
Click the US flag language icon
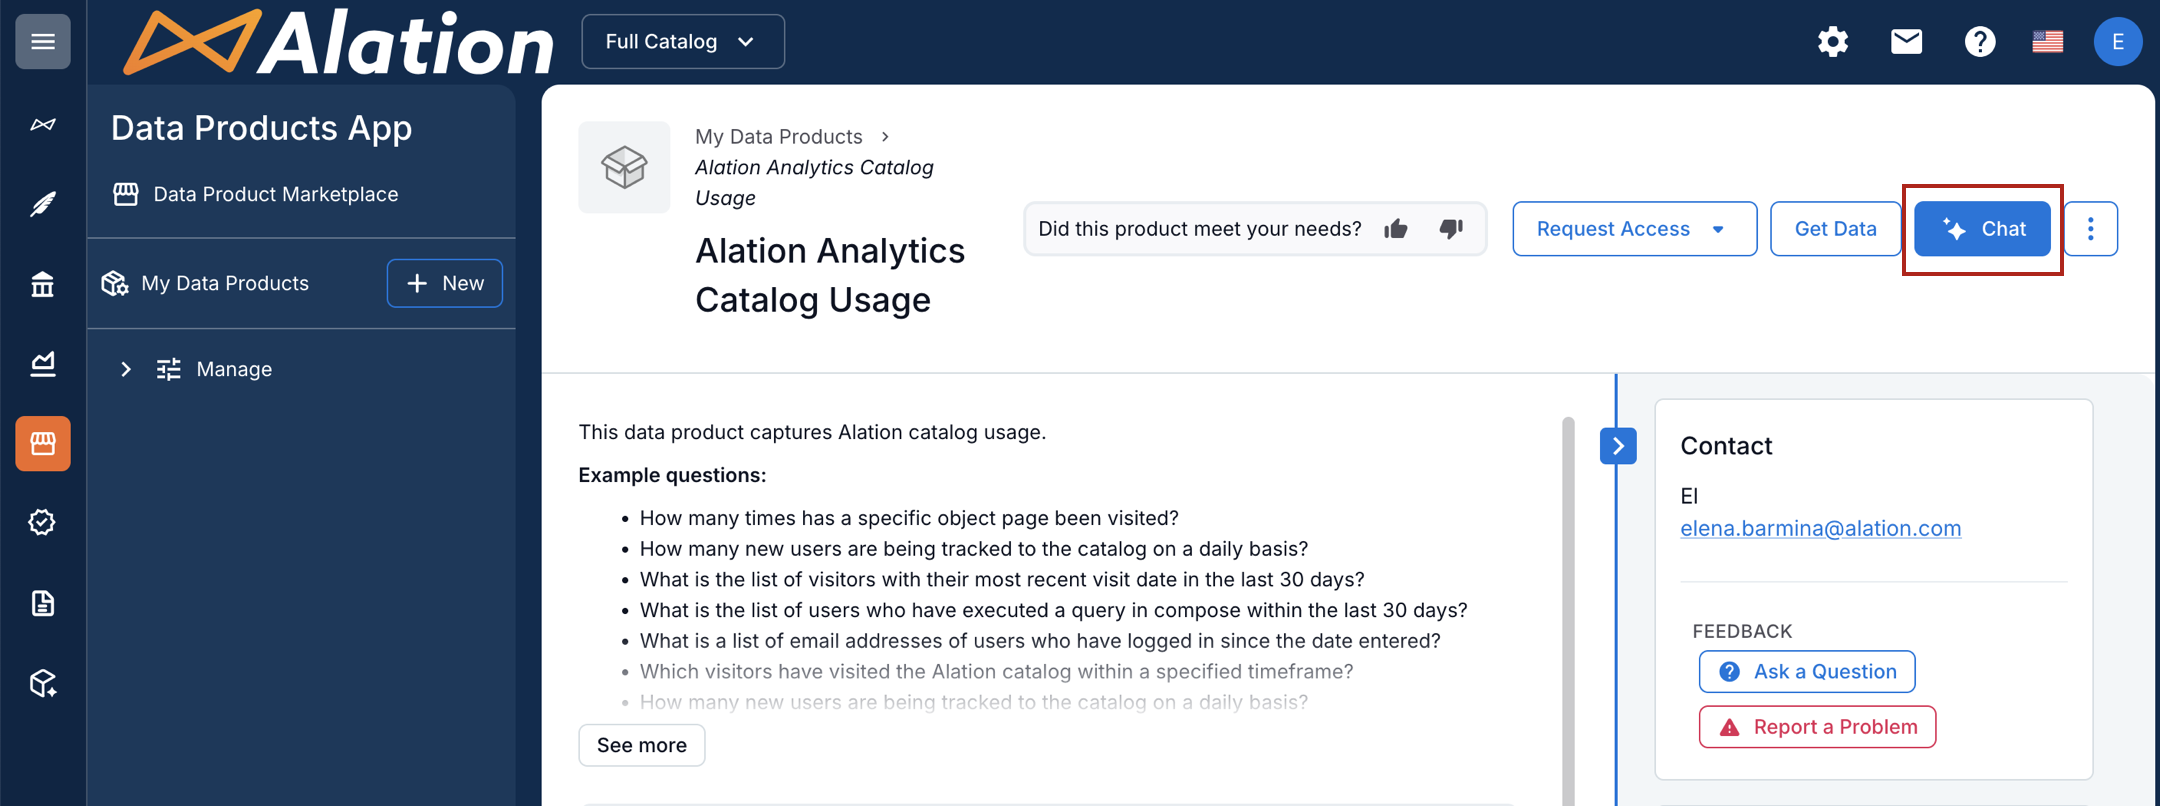click(2047, 42)
